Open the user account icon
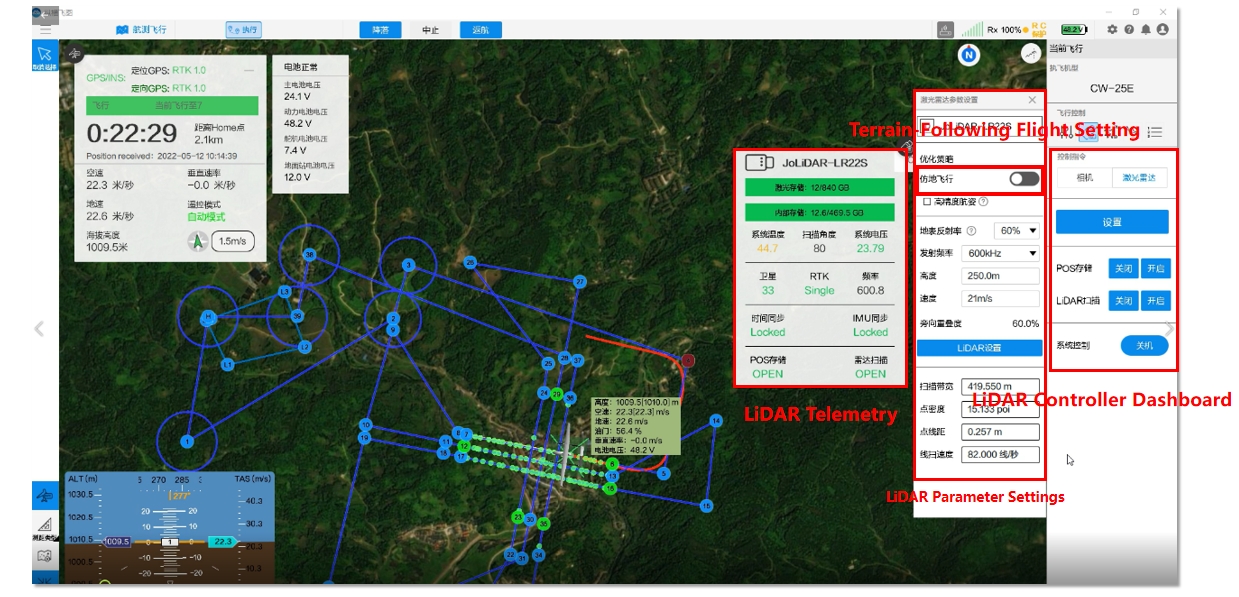Screen dimensions: 1239x597 1162,30
